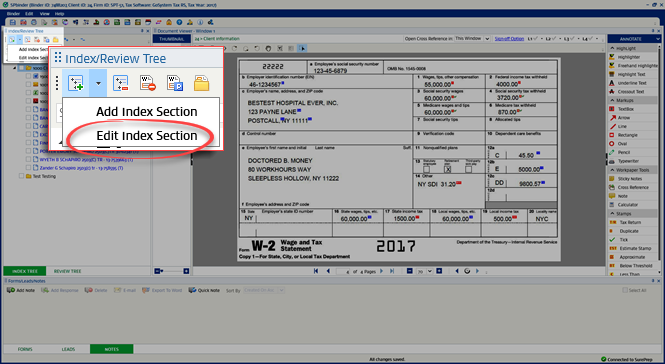Screen dimensions: 665x364
Task: Collapse the Stamps section
Action: [x=612, y=213]
